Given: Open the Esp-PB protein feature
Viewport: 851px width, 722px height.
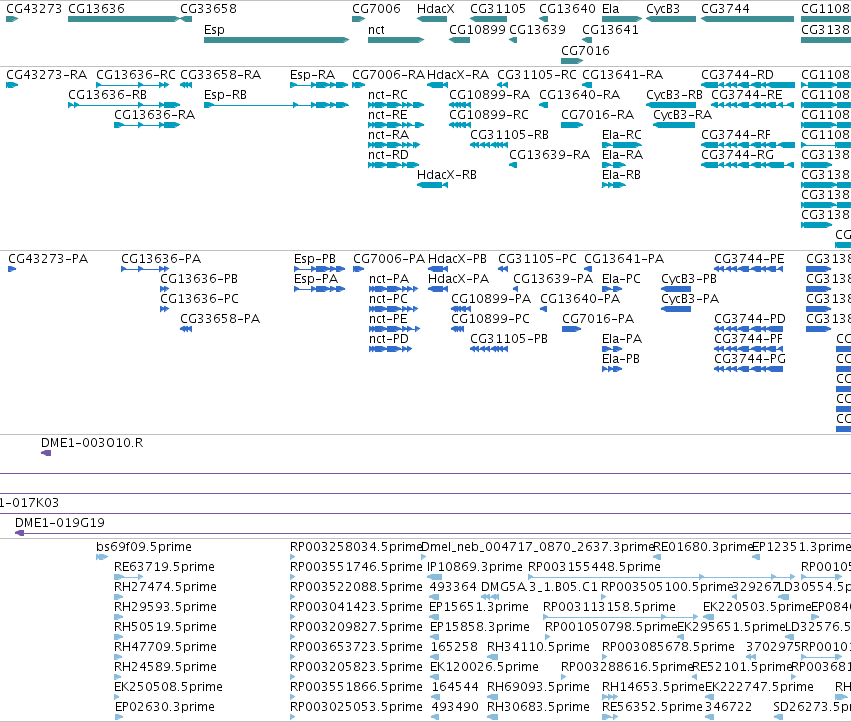Looking at the screenshot, I should (320, 269).
